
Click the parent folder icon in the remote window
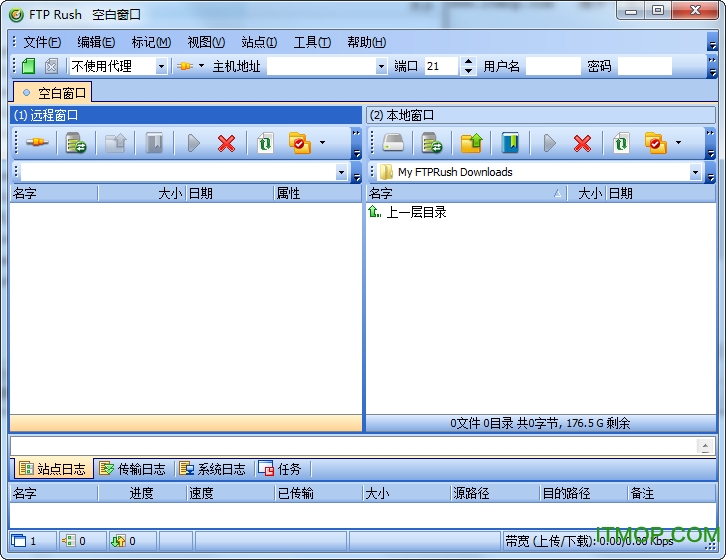pyautogui.click(x=115, y=143)
